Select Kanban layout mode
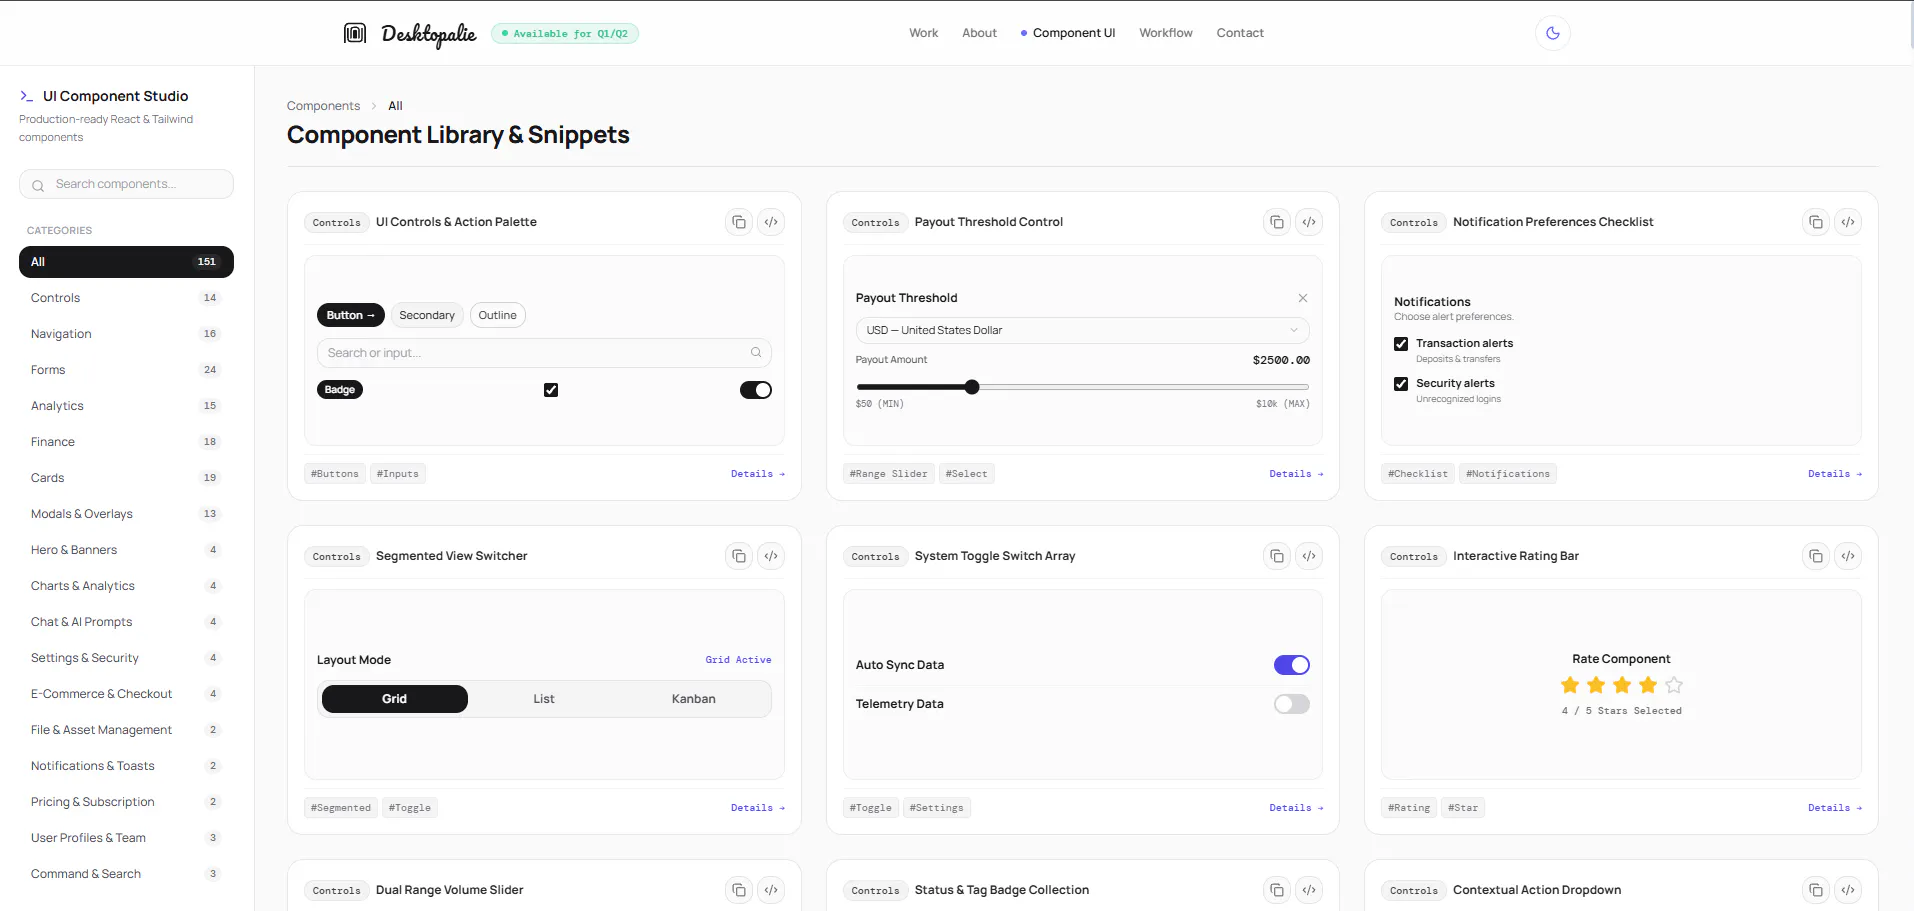 [x=694, y=699]
